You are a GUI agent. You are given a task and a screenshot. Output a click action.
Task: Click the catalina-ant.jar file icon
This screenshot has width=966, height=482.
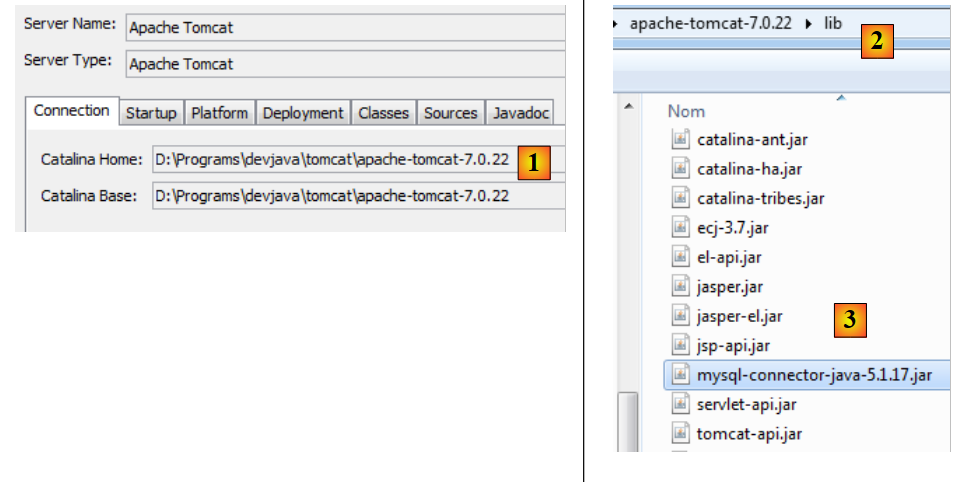coord(681,140)
